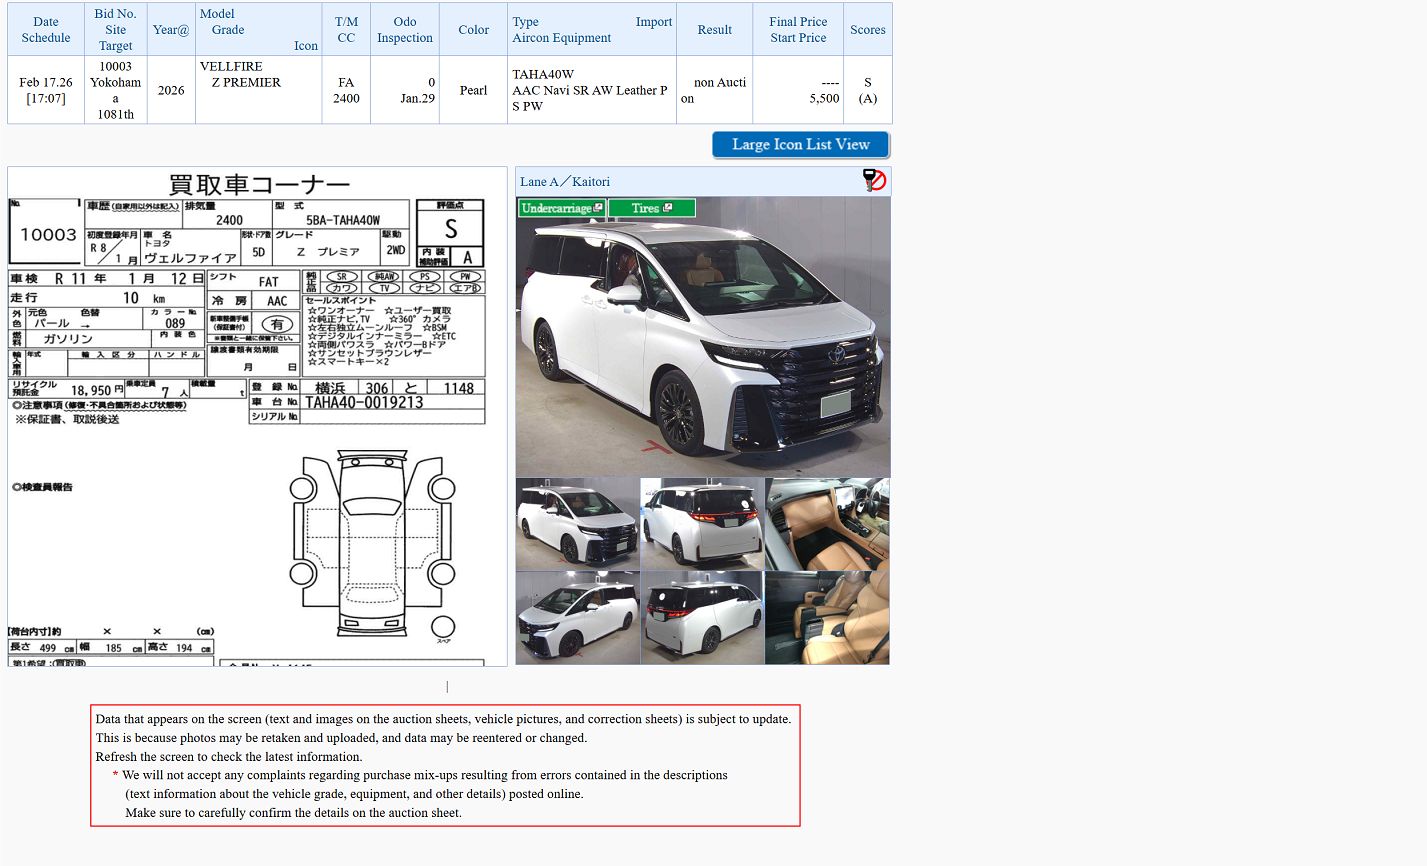Enlarge the main front-view Vellfire photo

[703, 336]
